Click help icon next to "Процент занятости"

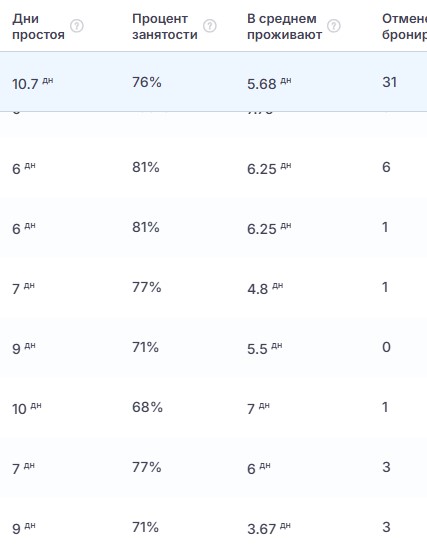pyautogui.click(x=210, y=26)
